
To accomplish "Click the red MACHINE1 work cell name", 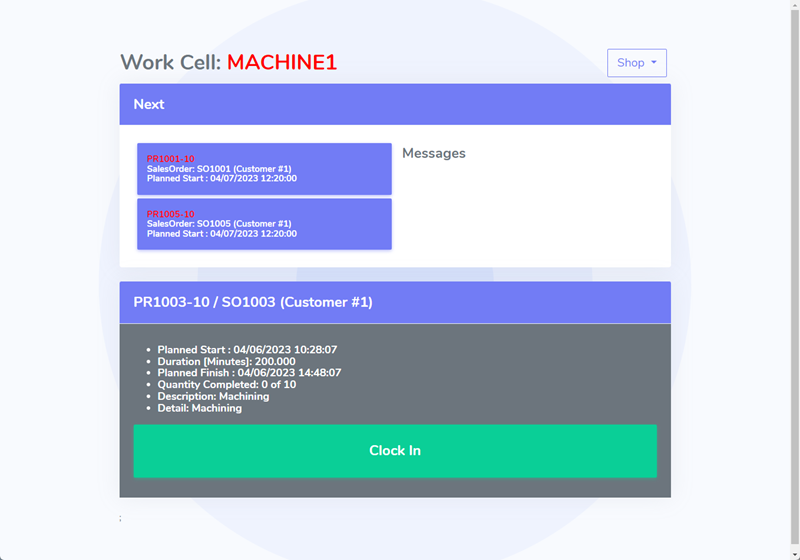I will click(282, 62).
